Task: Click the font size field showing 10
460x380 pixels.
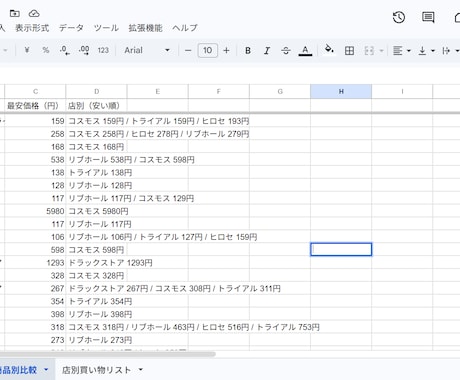Action: (208, 50)
